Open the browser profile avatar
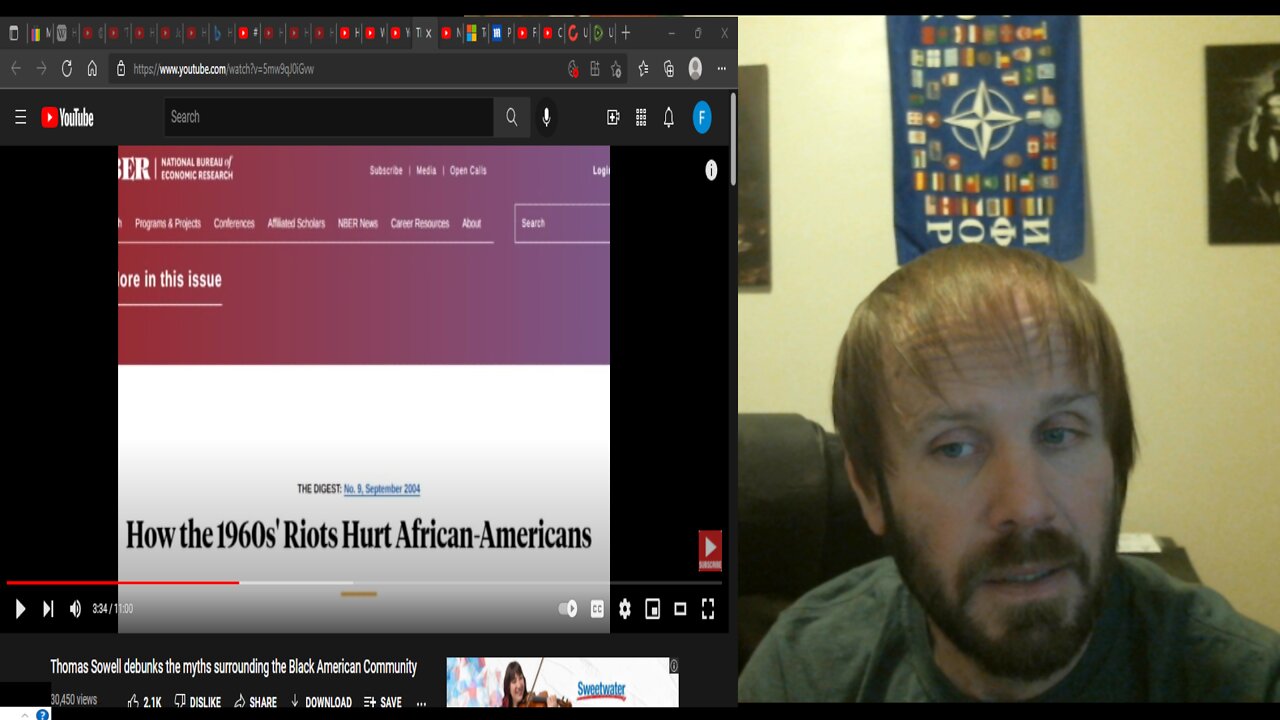Image resolution: width=1280 pixels, height=720 pixels. coord(695,69)
